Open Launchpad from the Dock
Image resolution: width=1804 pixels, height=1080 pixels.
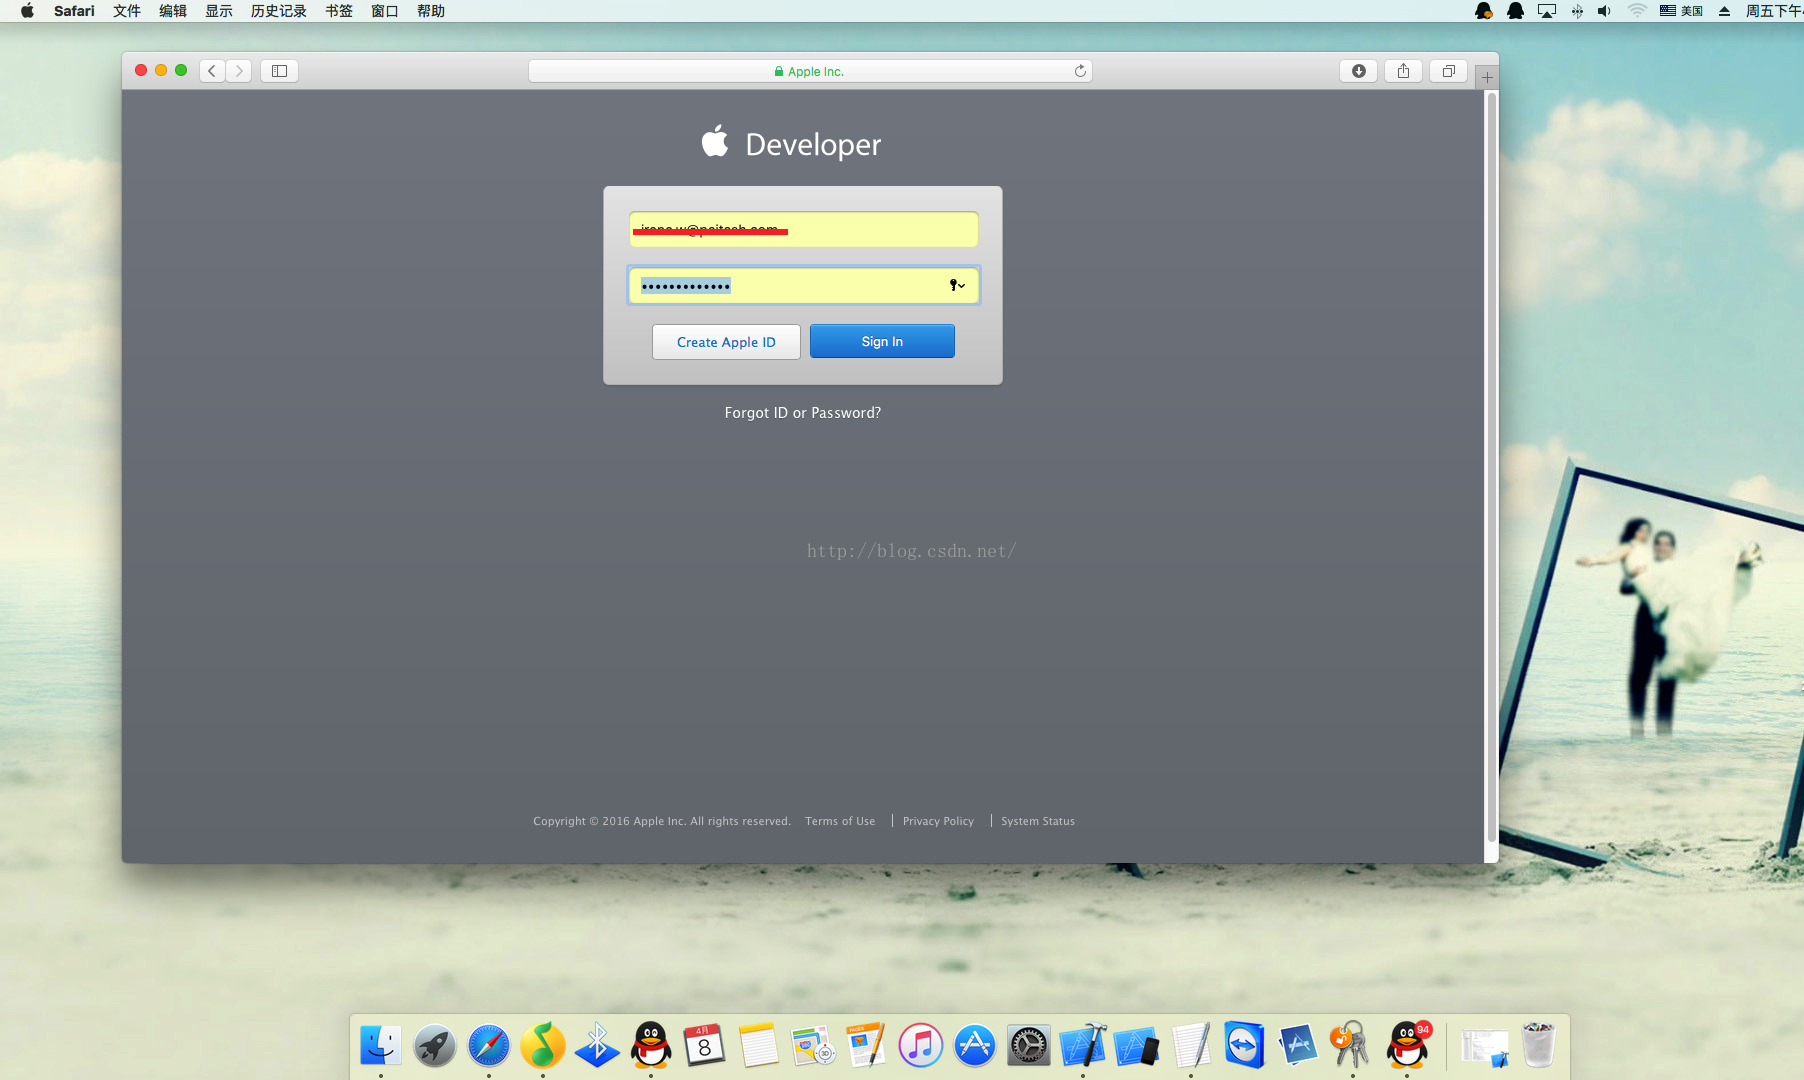pyautogui.click(x=435, y=1046)
